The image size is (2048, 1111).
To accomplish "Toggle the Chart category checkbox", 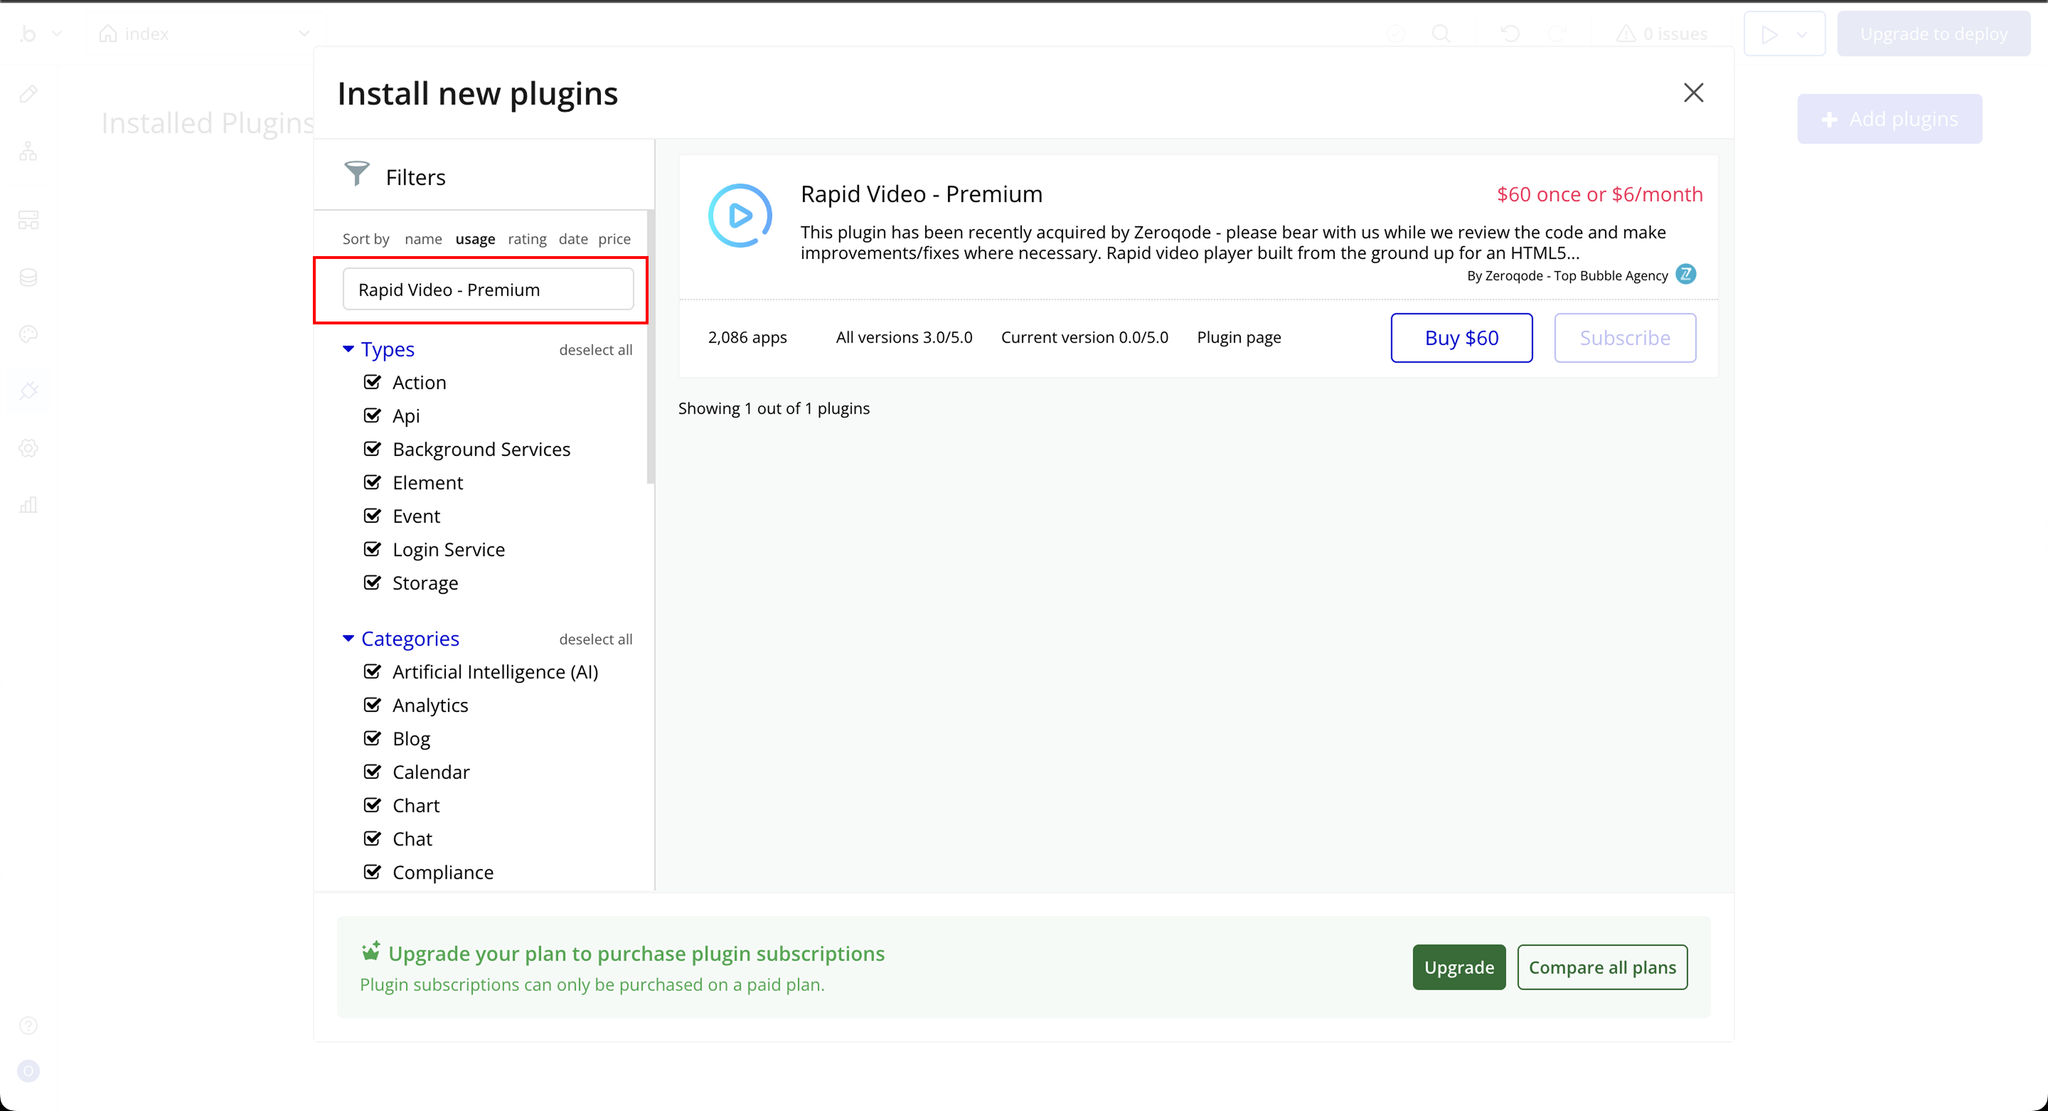I will coord(372,805).
